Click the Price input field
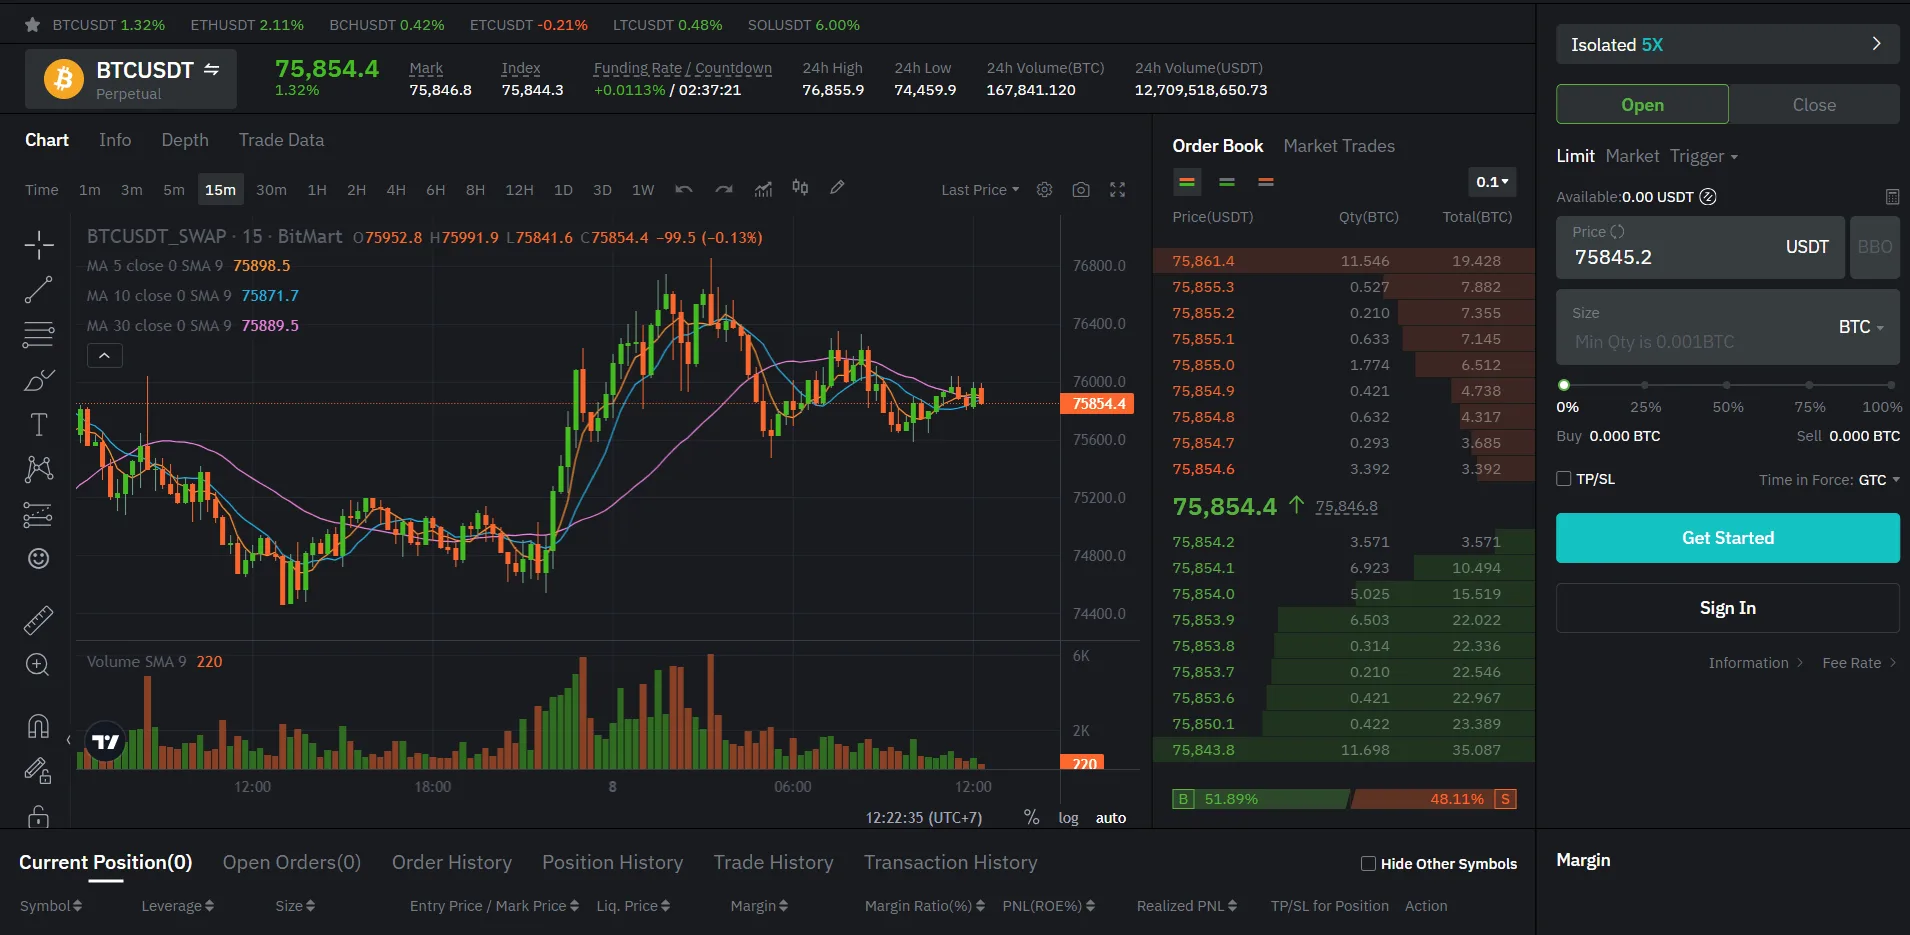 1700,247
